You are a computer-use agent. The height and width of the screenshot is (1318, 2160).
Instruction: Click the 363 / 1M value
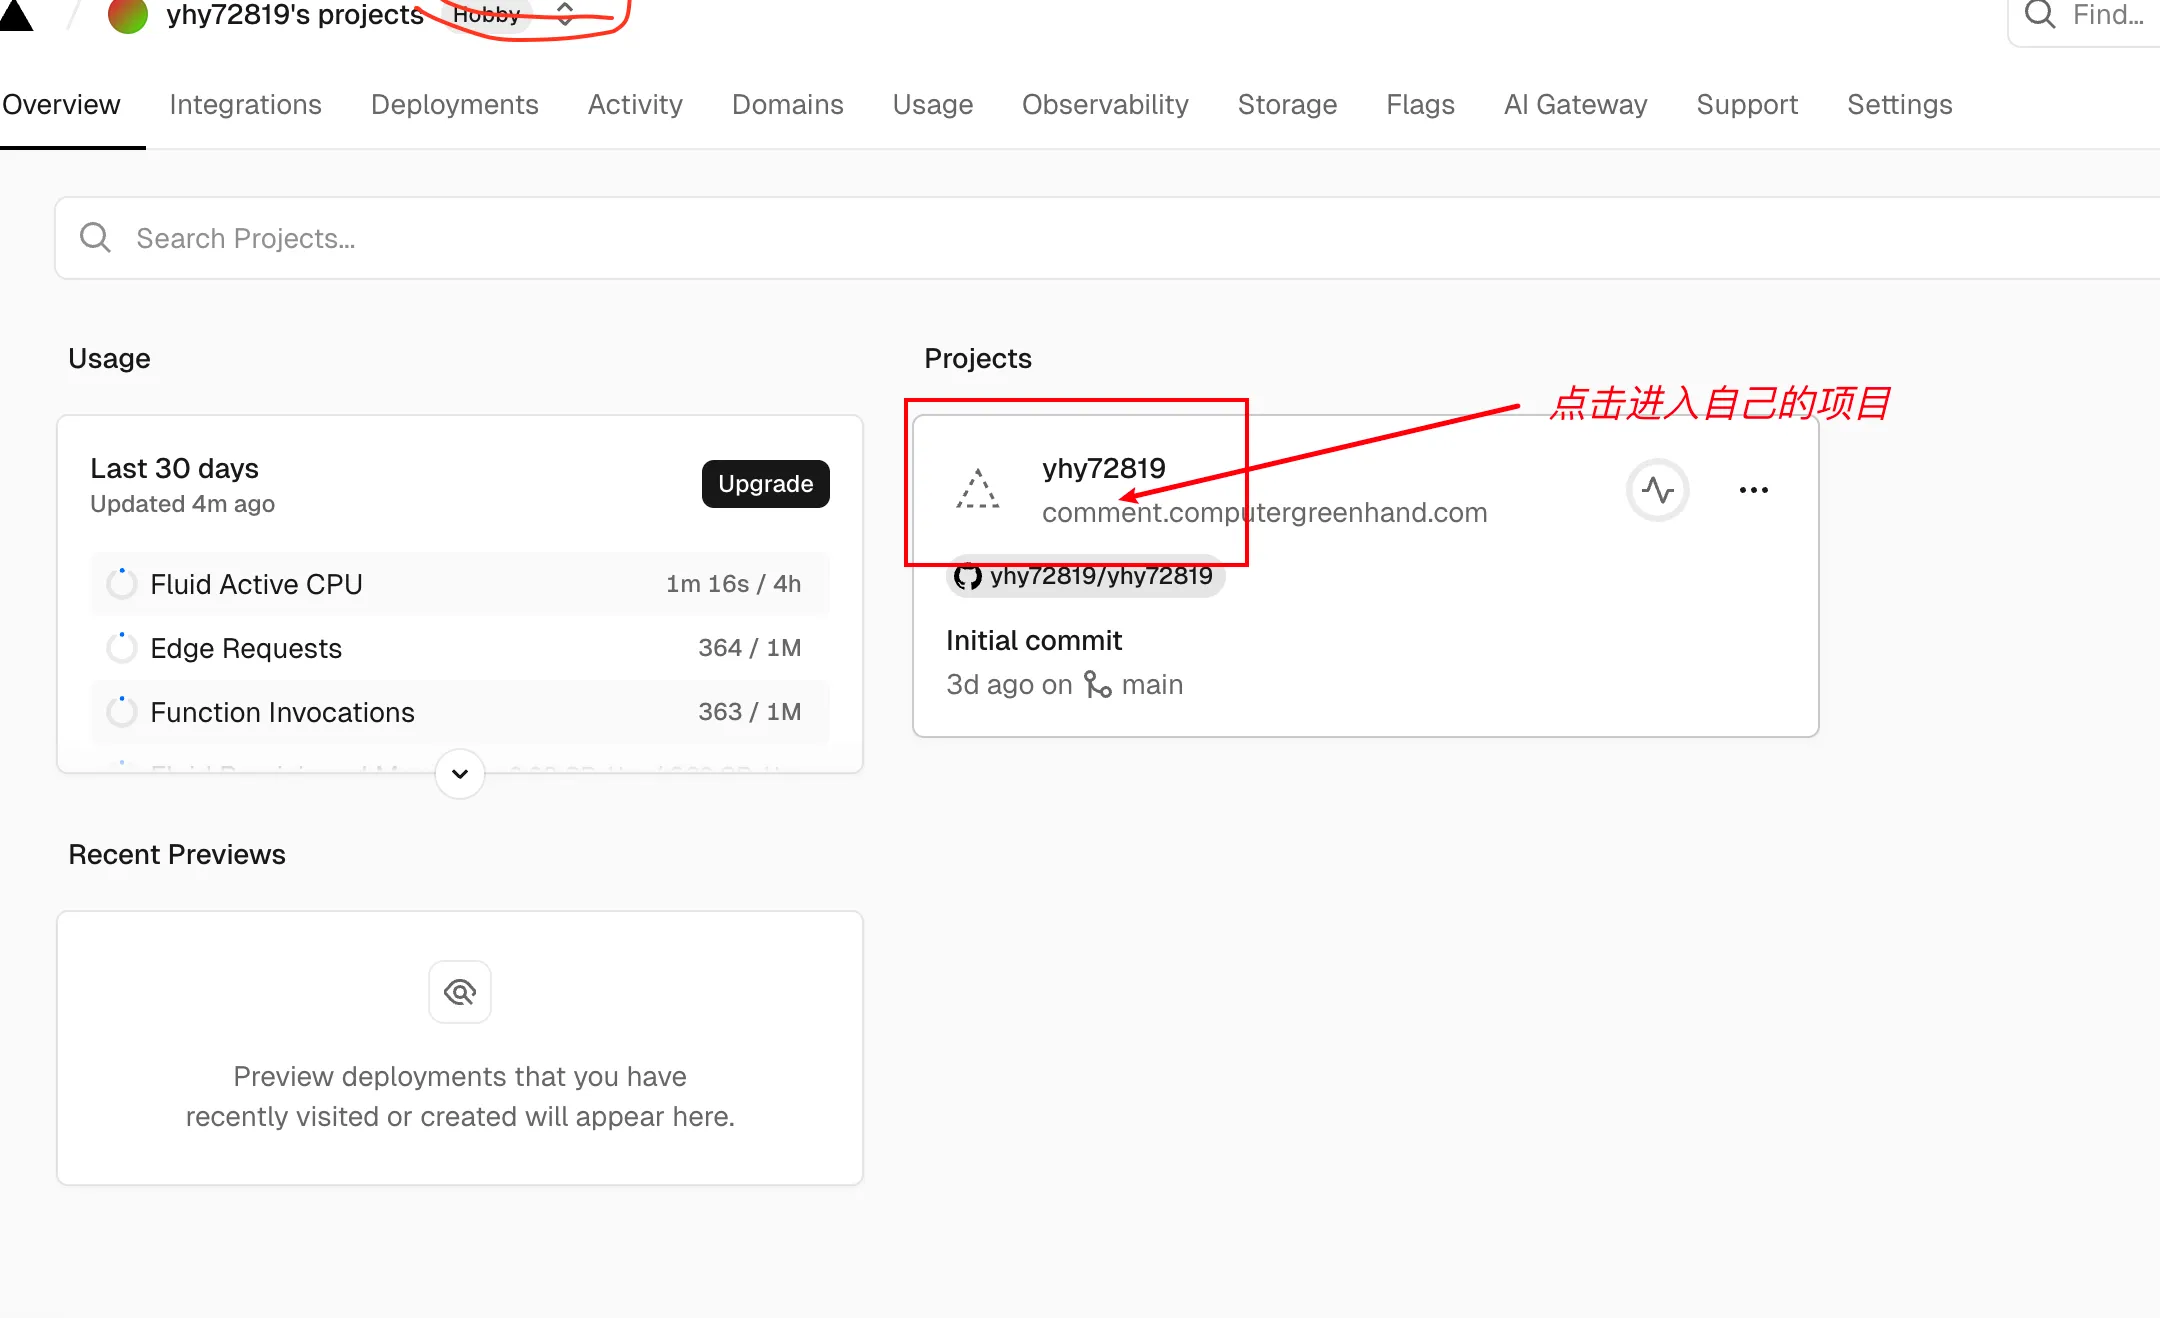[749, 712]
